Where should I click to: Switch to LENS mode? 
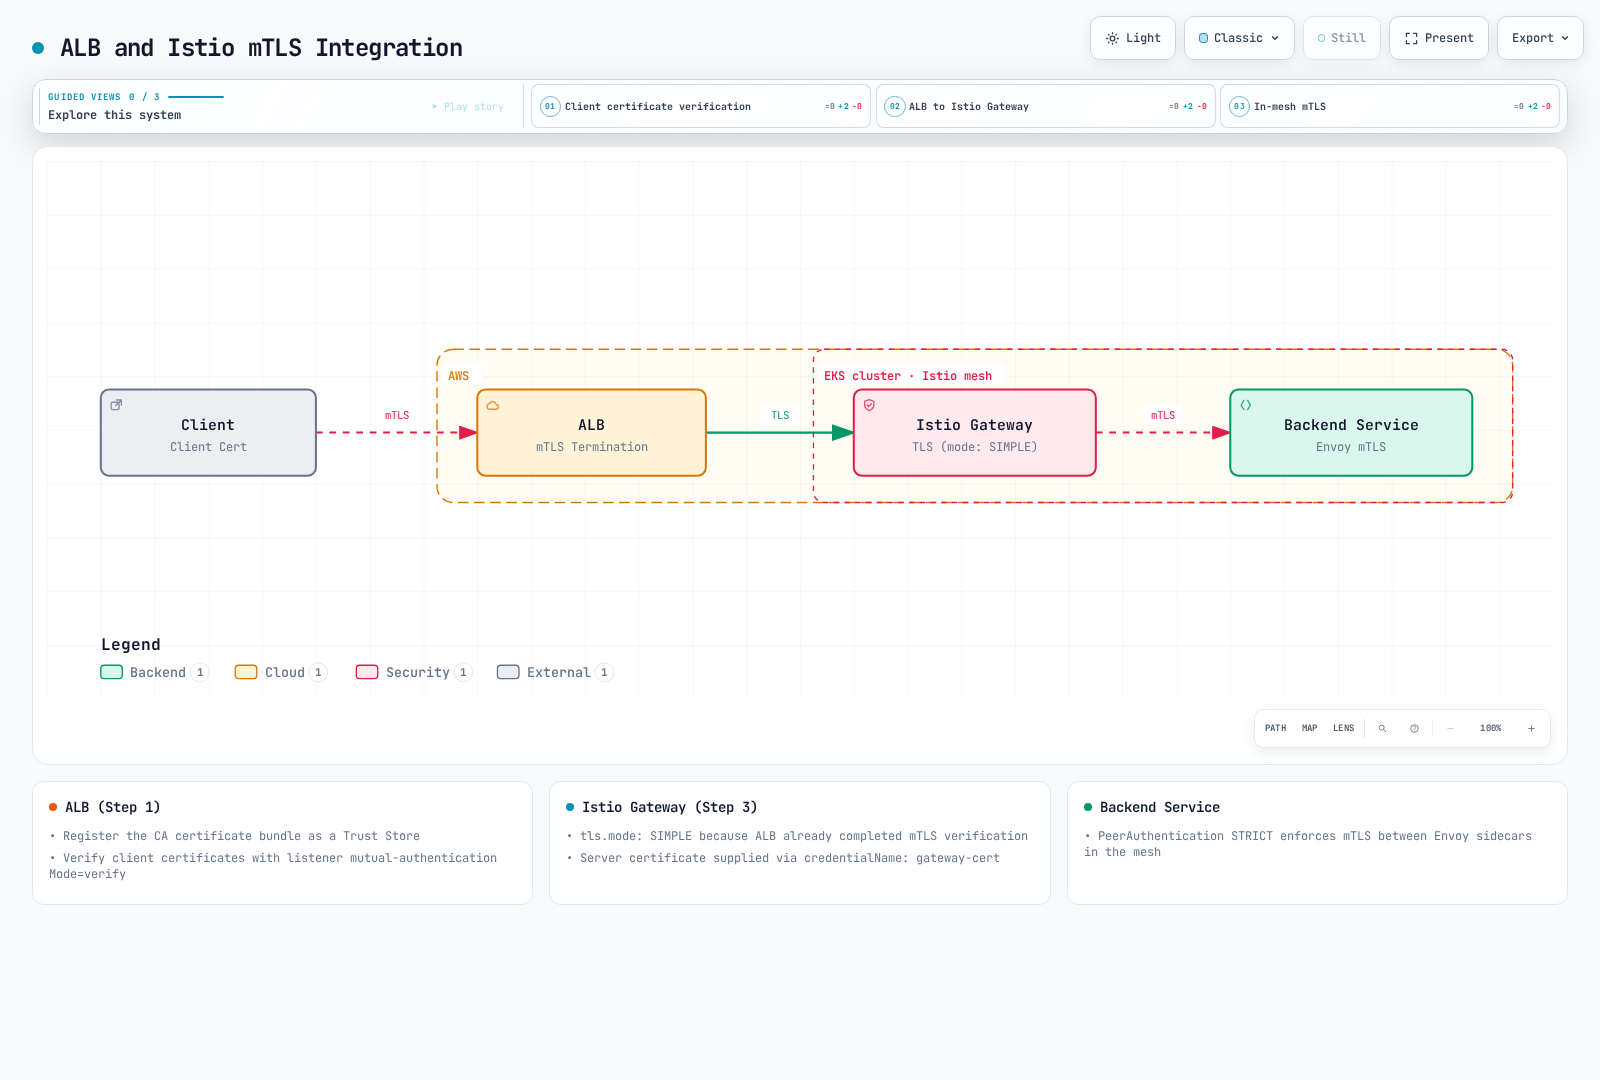[1343, 728]
